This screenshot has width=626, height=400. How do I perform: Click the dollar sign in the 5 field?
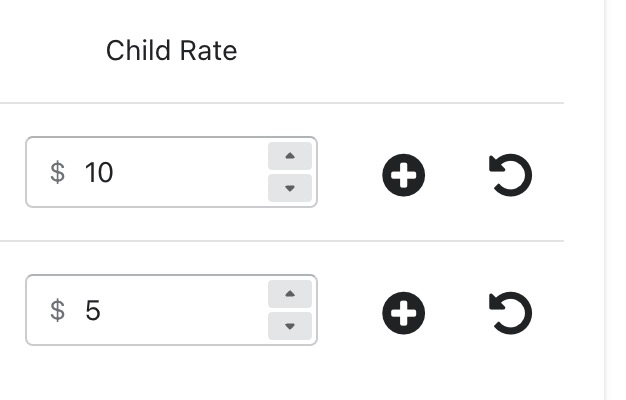(x=57, y=311)
